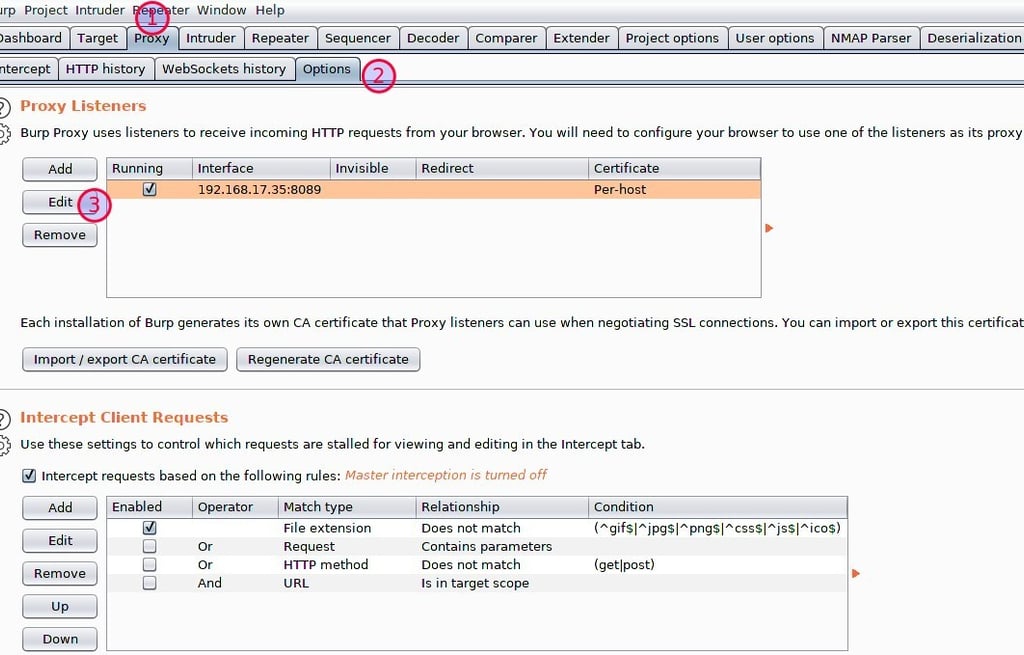Switch to the Comparer tab
1024x655 pixels.
(x=506, y=38)
